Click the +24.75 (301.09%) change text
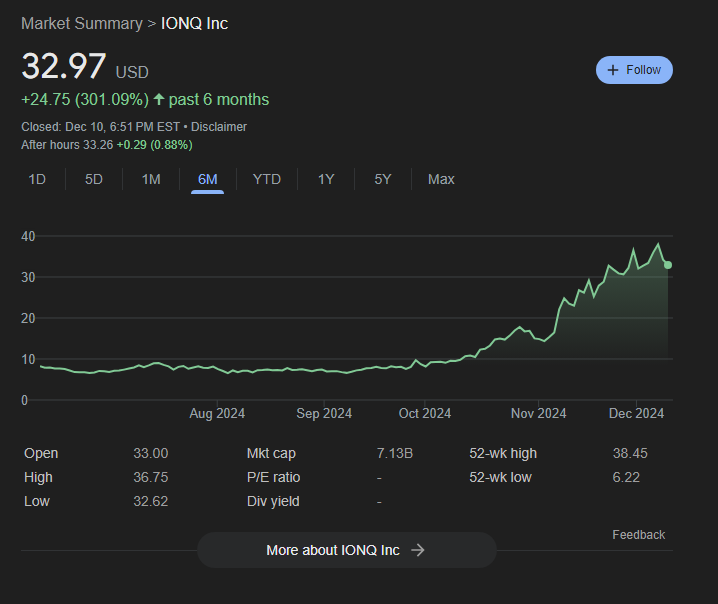 85,99
